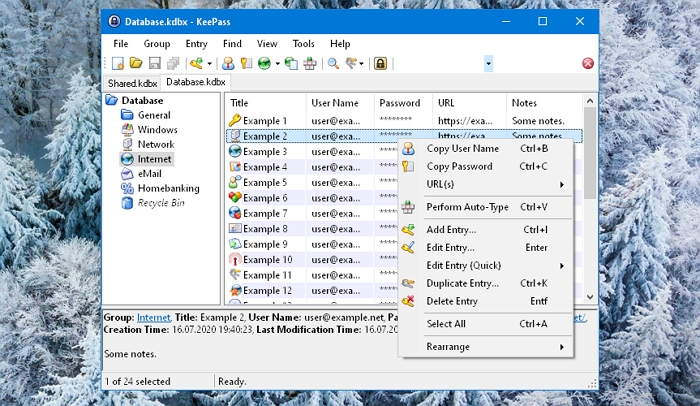Expand the Rearrange submenu
Viewport: 700px width, 406px height.
coord(485,347)
